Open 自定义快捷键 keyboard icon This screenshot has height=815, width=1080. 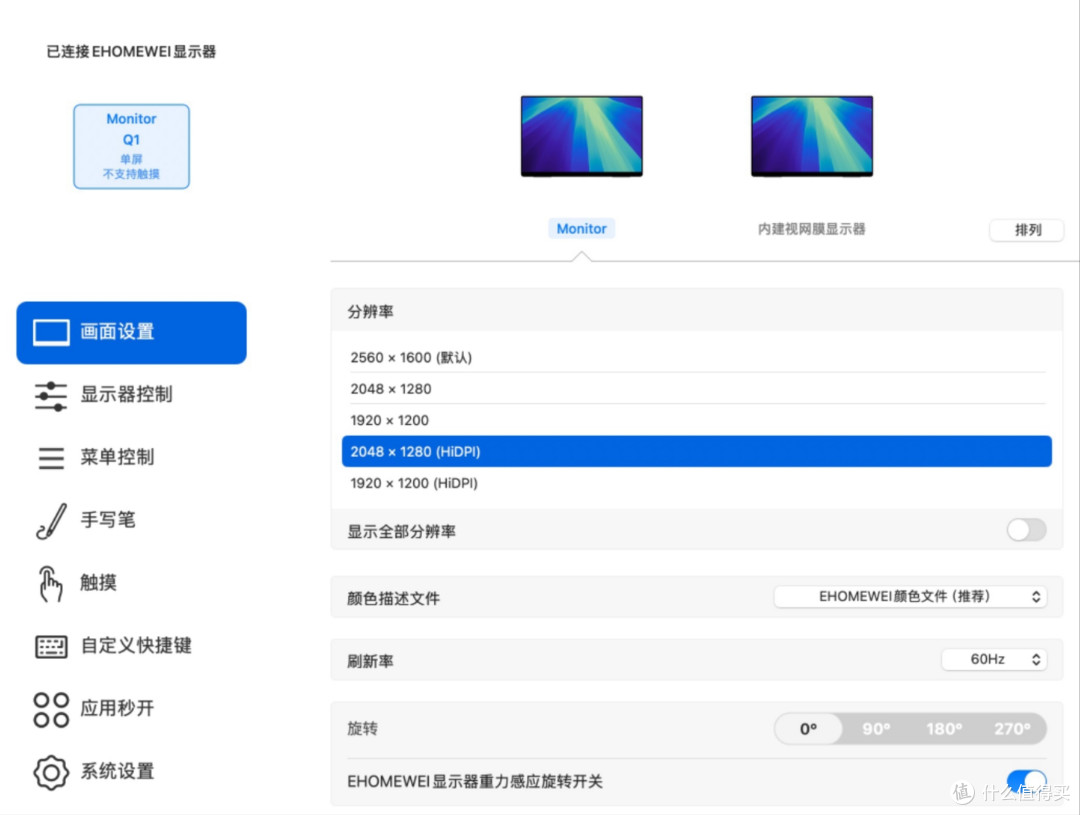51,646
